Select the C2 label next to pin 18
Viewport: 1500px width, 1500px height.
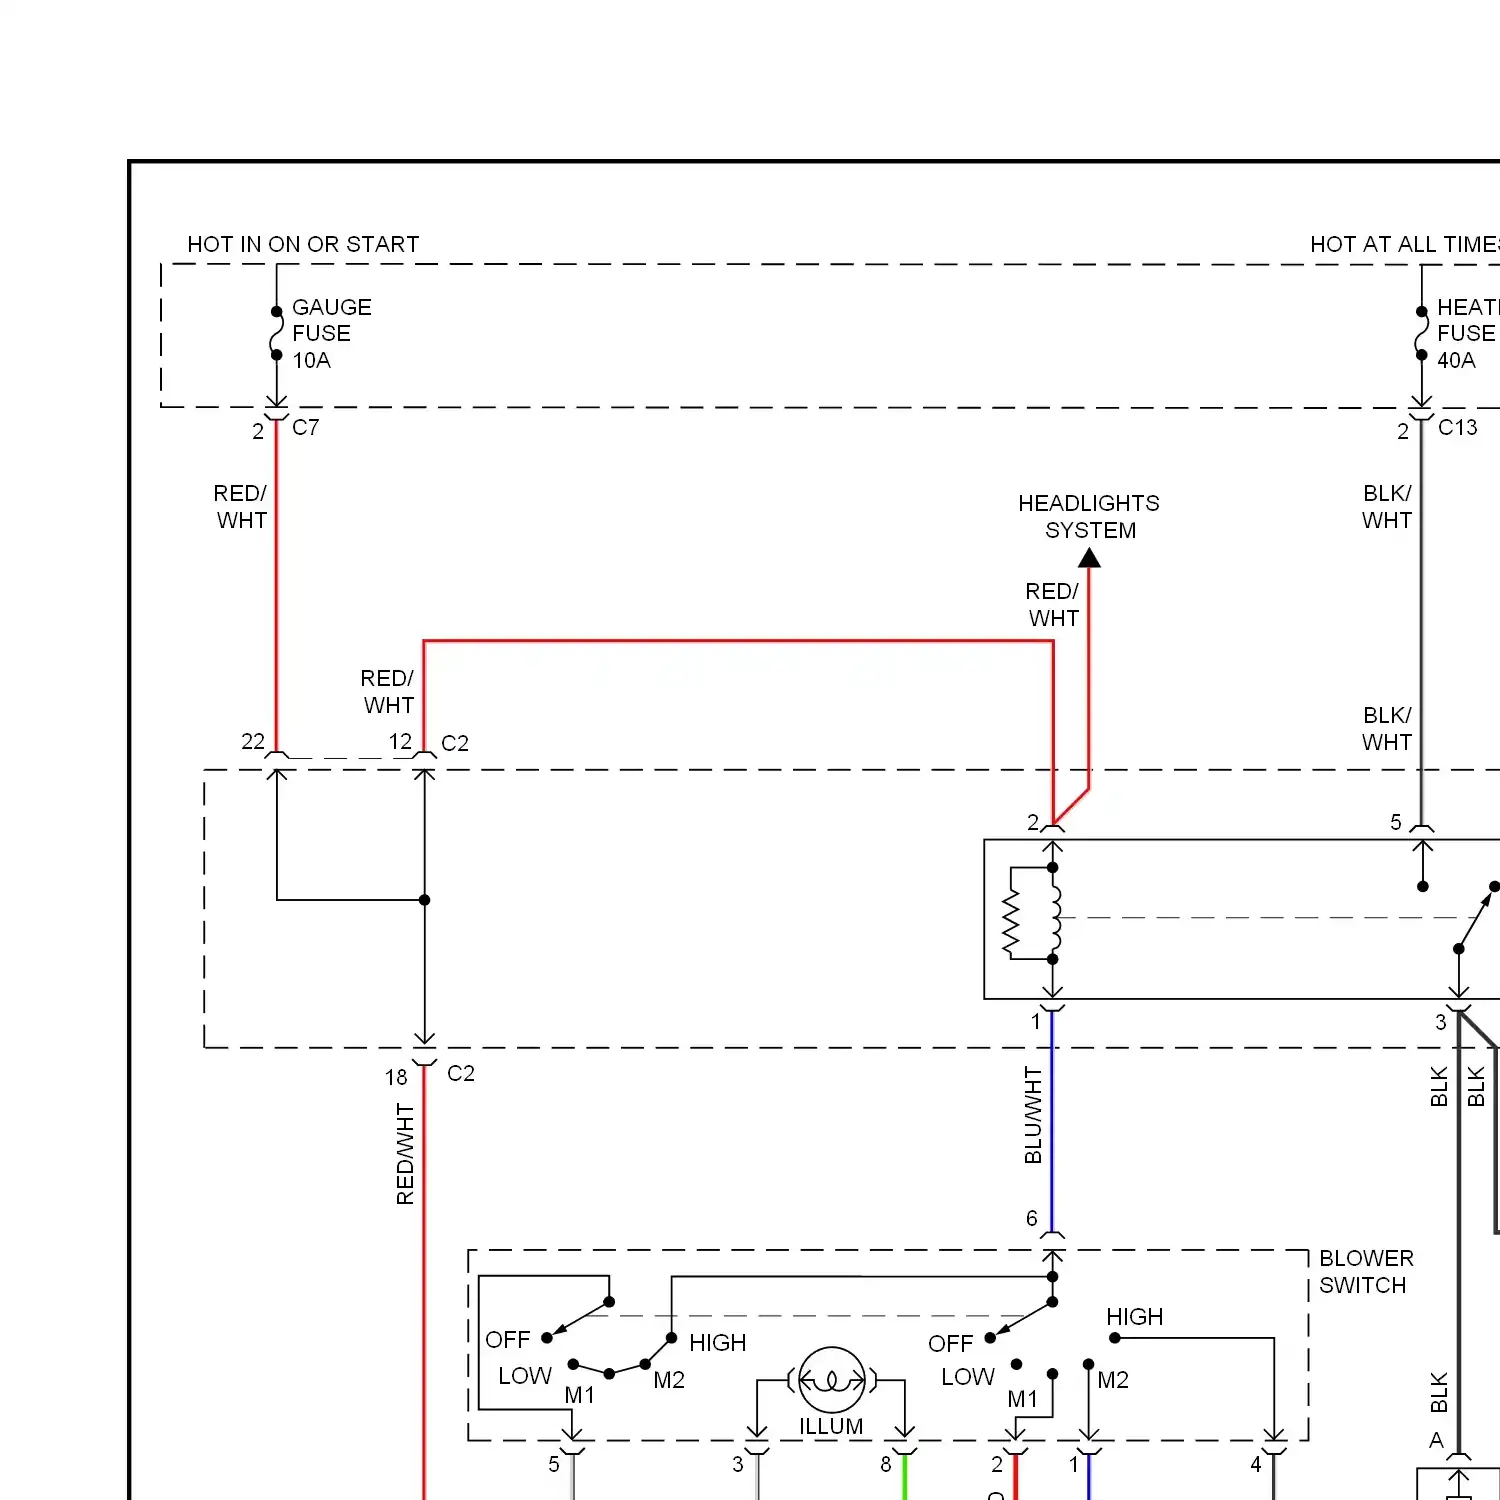[x=461, y=1073]
